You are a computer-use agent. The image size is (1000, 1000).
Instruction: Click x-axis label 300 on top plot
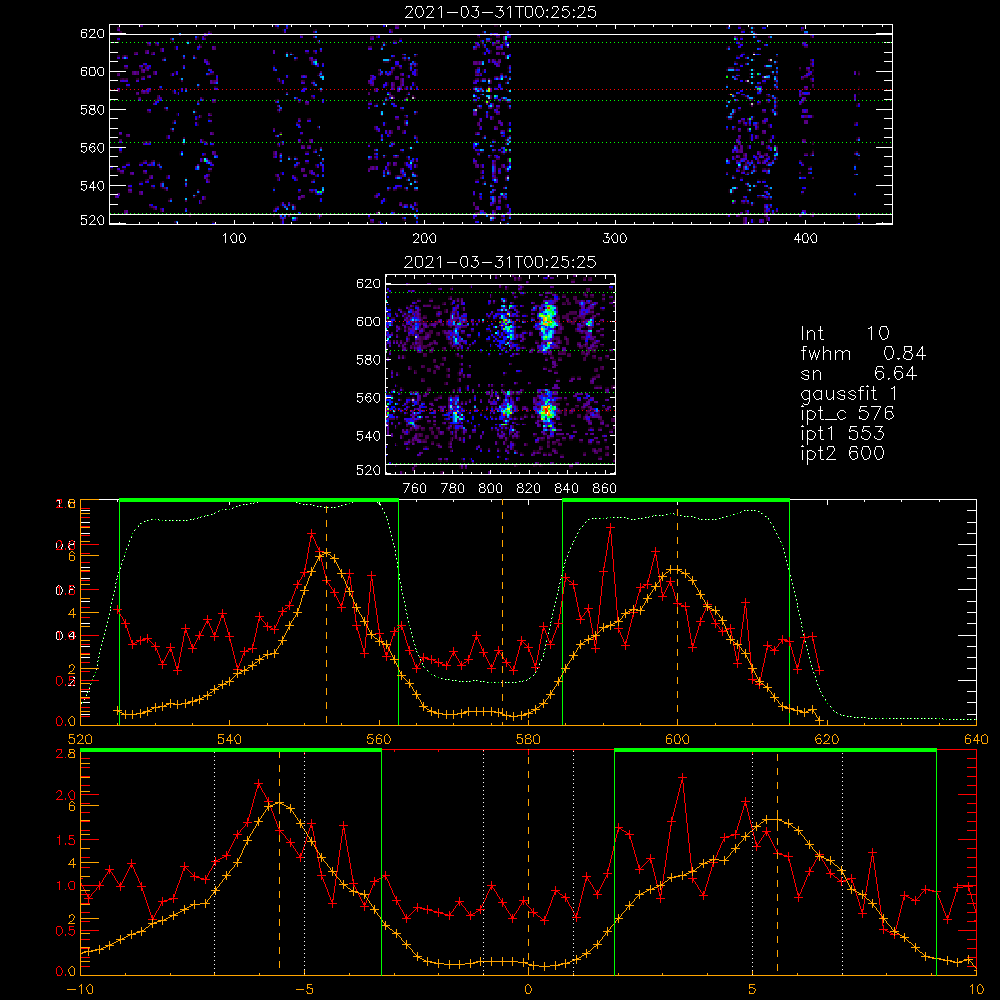point(615,239)
